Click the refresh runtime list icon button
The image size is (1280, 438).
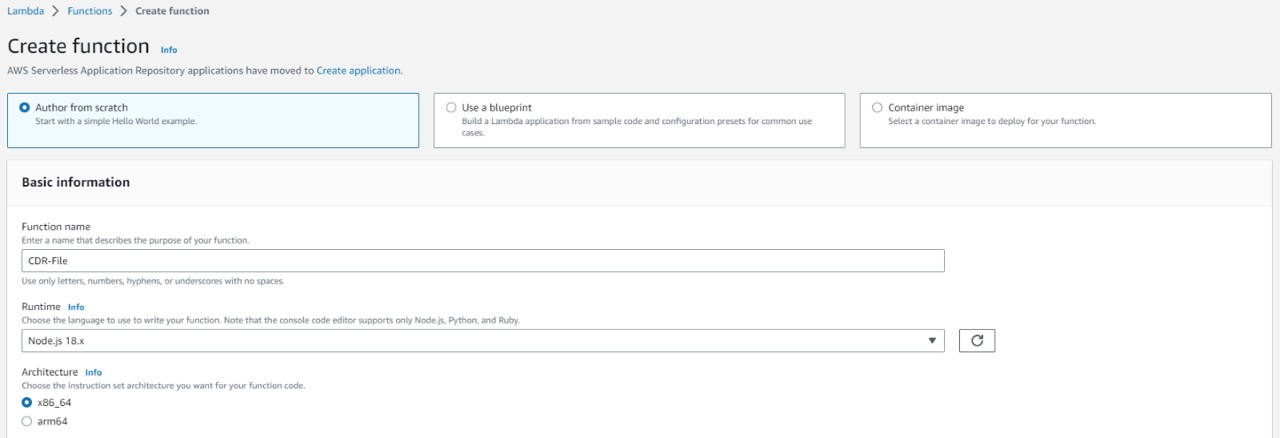point(976,340)
